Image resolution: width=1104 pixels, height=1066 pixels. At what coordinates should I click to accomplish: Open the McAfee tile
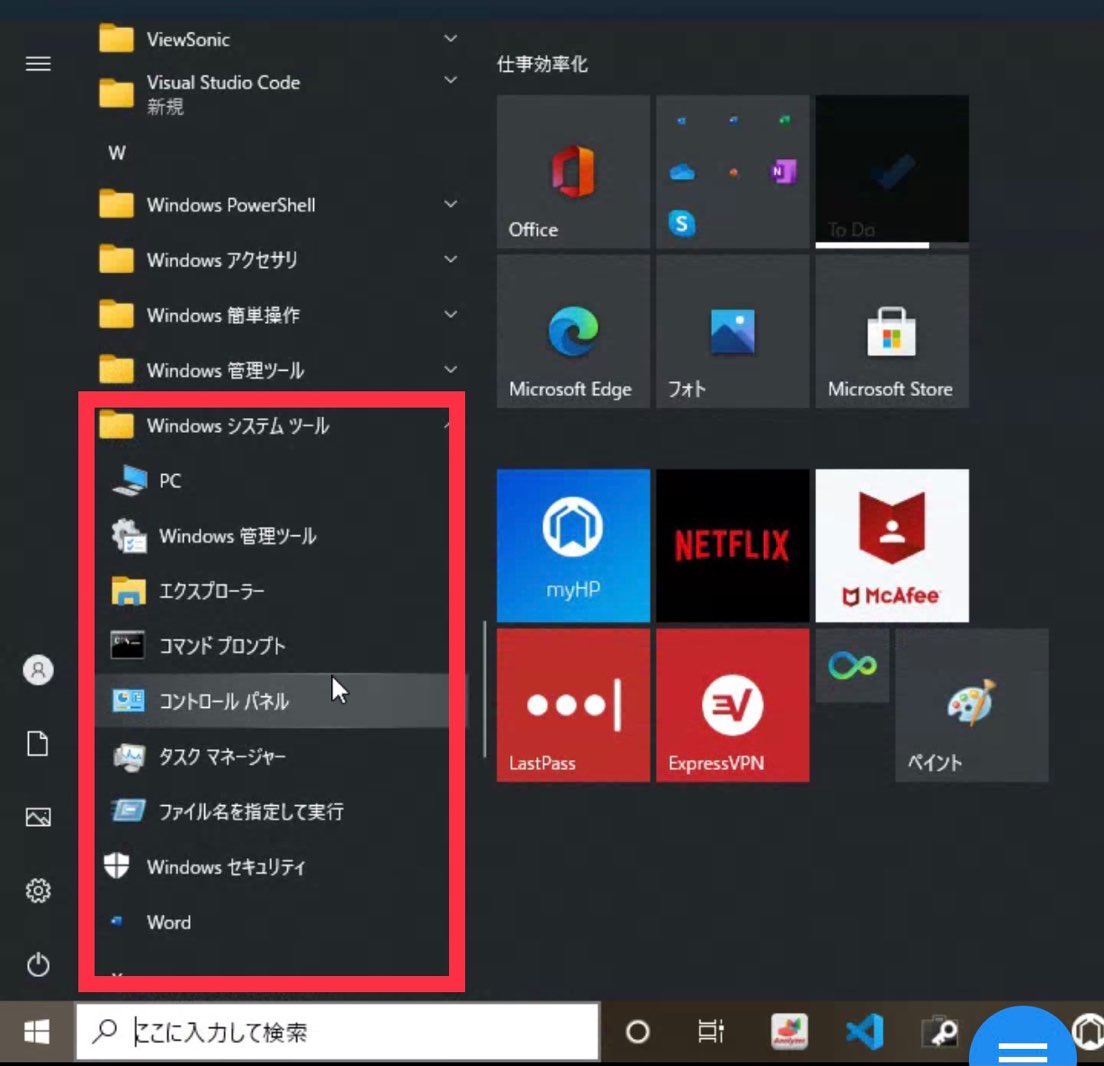[x=892, y=546]
